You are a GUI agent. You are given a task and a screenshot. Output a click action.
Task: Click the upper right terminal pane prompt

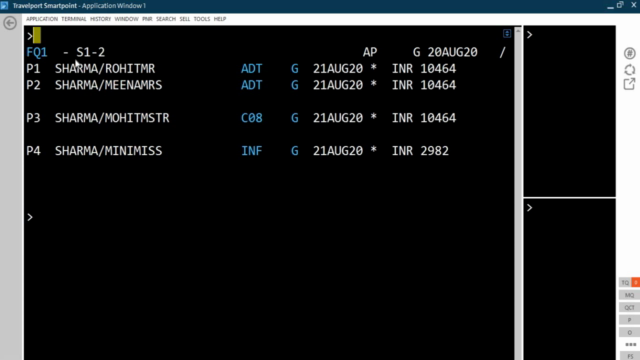[529, 35]
